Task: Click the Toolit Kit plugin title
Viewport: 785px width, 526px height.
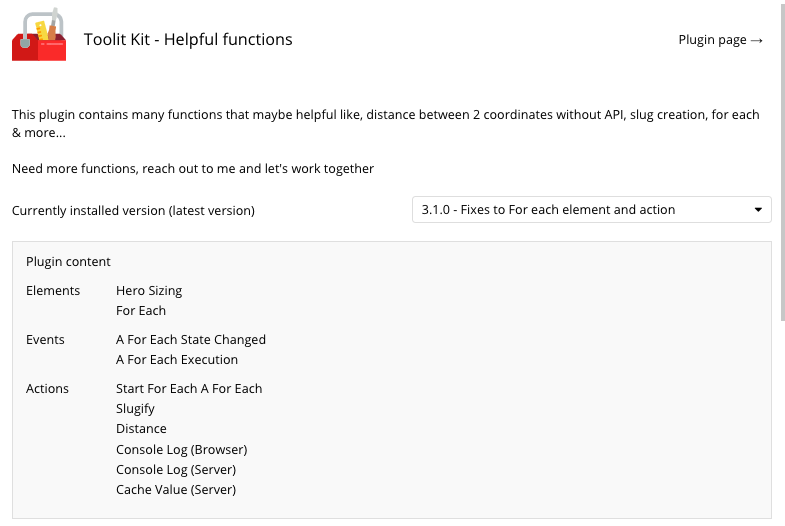Action: [x=188, y=40]
